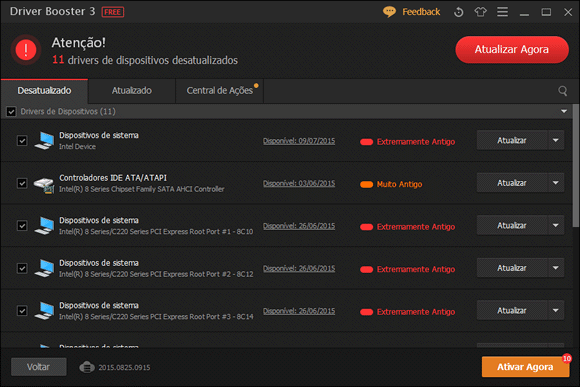Image resolution: width=580 pixels, height=387 pixels.
Task: Open dropdown arrow for Root Port #1 Atualizar
Action: [556, 225]
